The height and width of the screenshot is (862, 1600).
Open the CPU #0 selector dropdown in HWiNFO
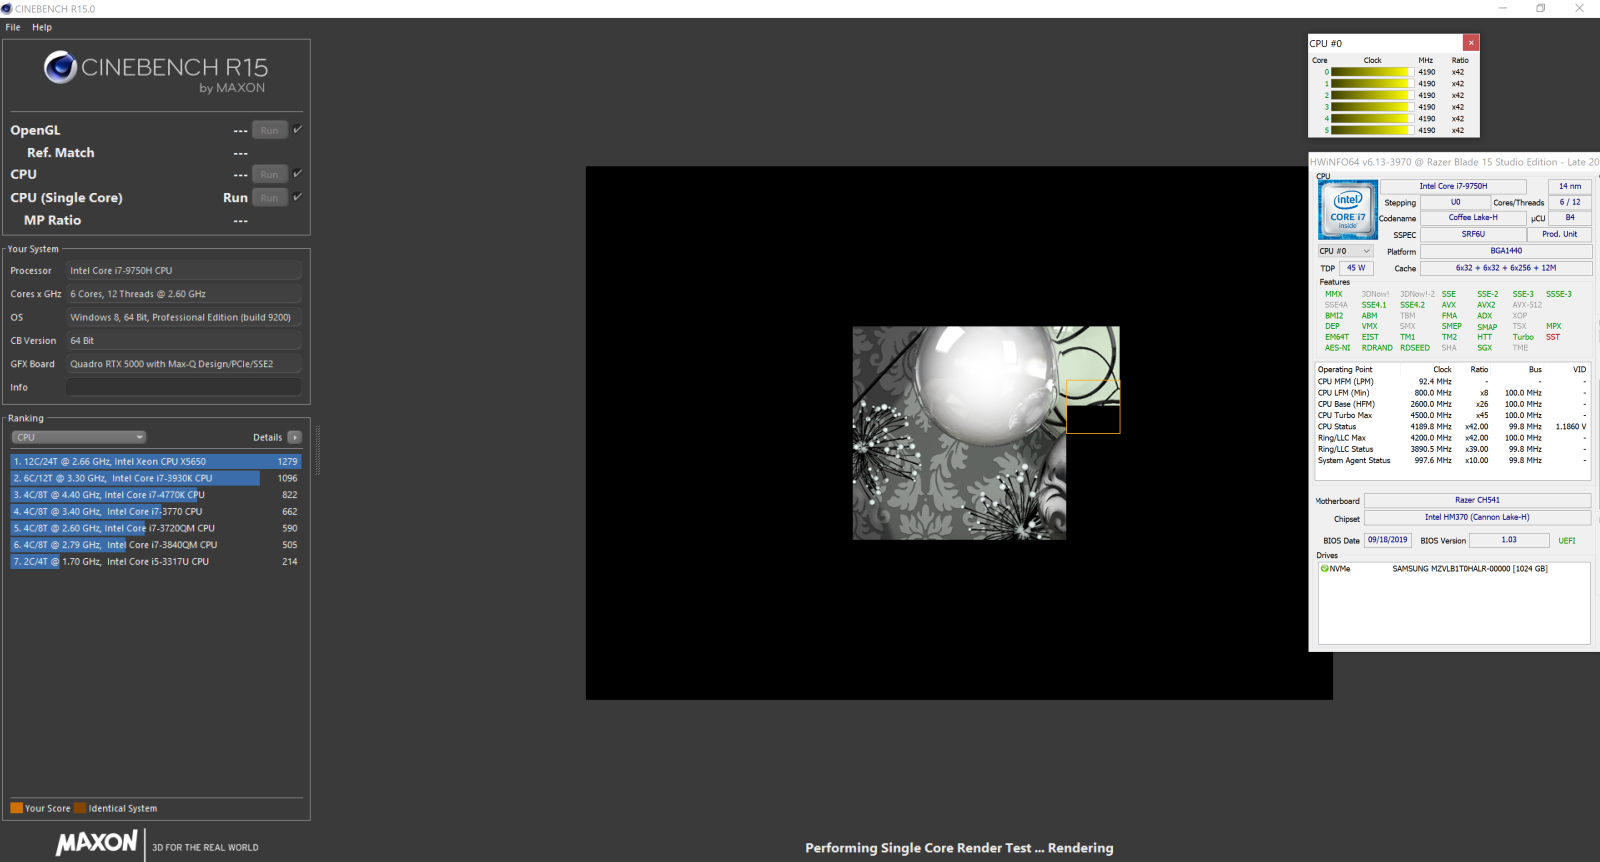click(x=1345, y=251)
